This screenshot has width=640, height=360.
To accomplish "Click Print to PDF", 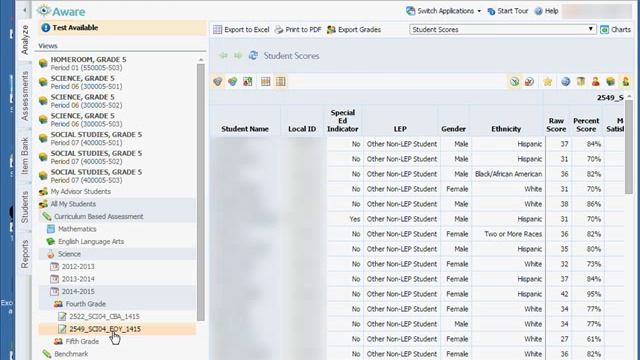I will tap(298, 29).
